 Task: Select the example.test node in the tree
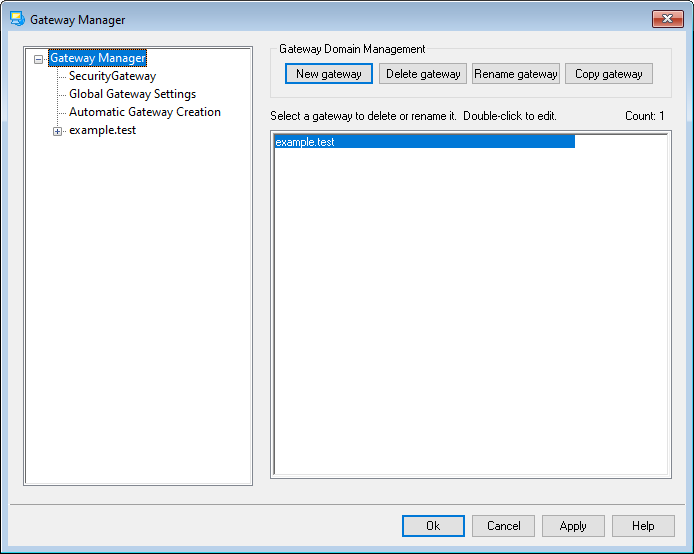pyautogui.click(x=102, y=130)
